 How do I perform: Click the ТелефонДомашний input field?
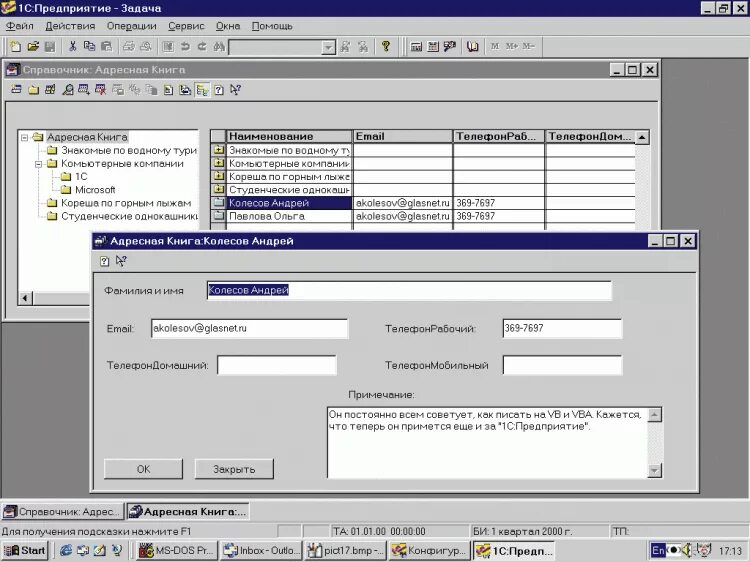click(276, 365)
